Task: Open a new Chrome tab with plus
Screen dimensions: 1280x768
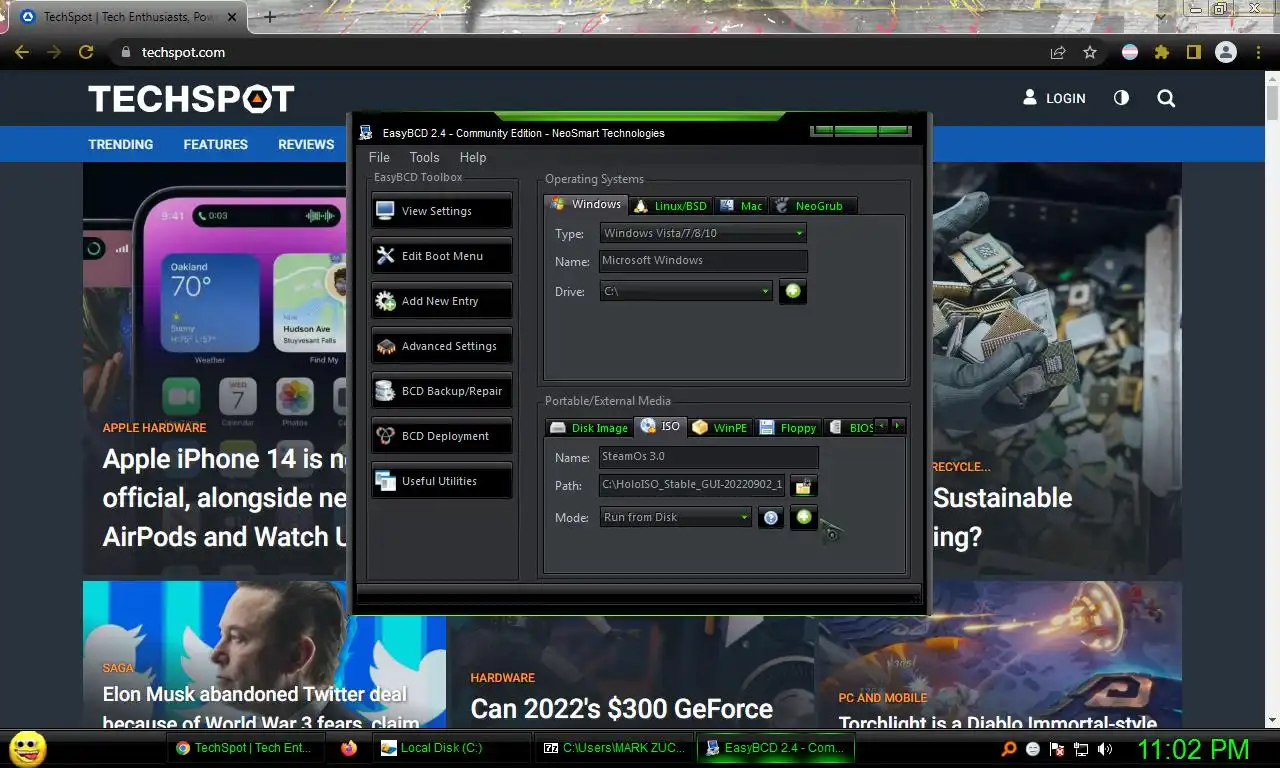Action: click(x=269, y=17)
